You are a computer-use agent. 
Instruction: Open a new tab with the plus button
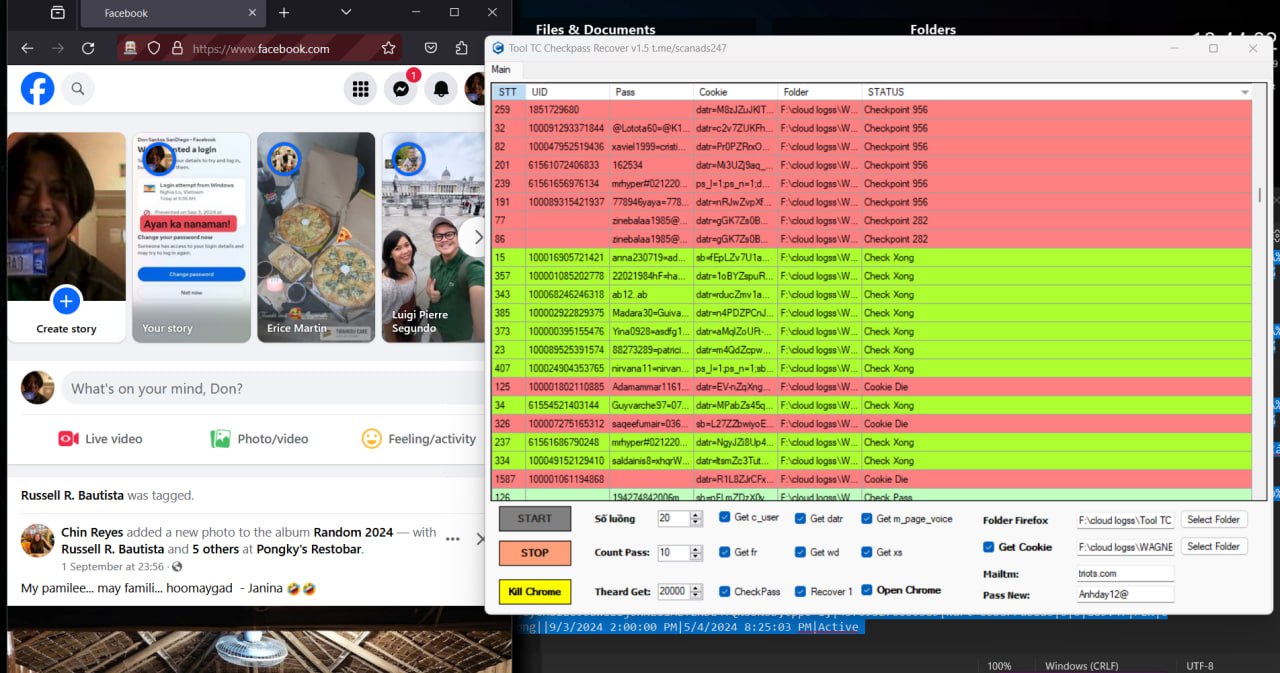[284, 12]
